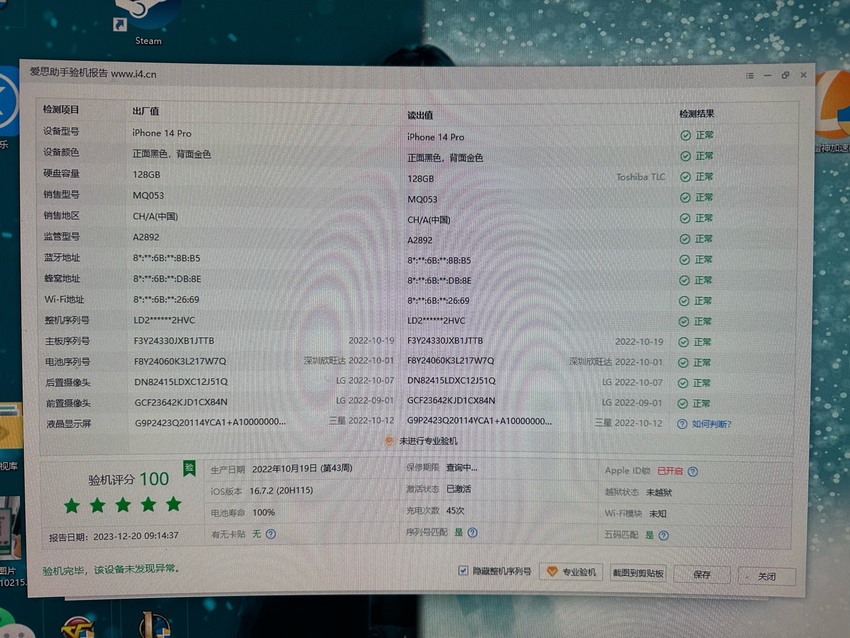Click the green 验 badge on the score

(x=189, y=469)
